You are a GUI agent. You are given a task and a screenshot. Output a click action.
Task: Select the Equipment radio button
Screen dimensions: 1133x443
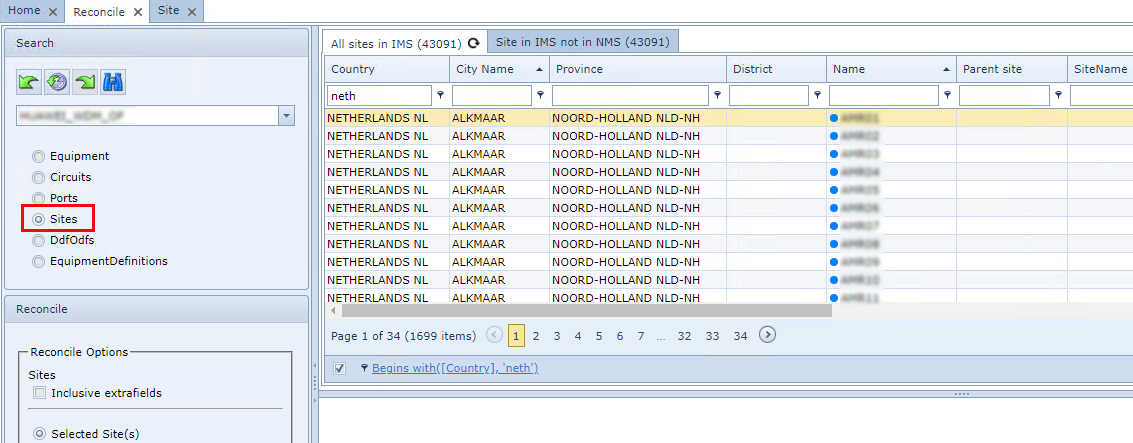(x=39, y=156)
